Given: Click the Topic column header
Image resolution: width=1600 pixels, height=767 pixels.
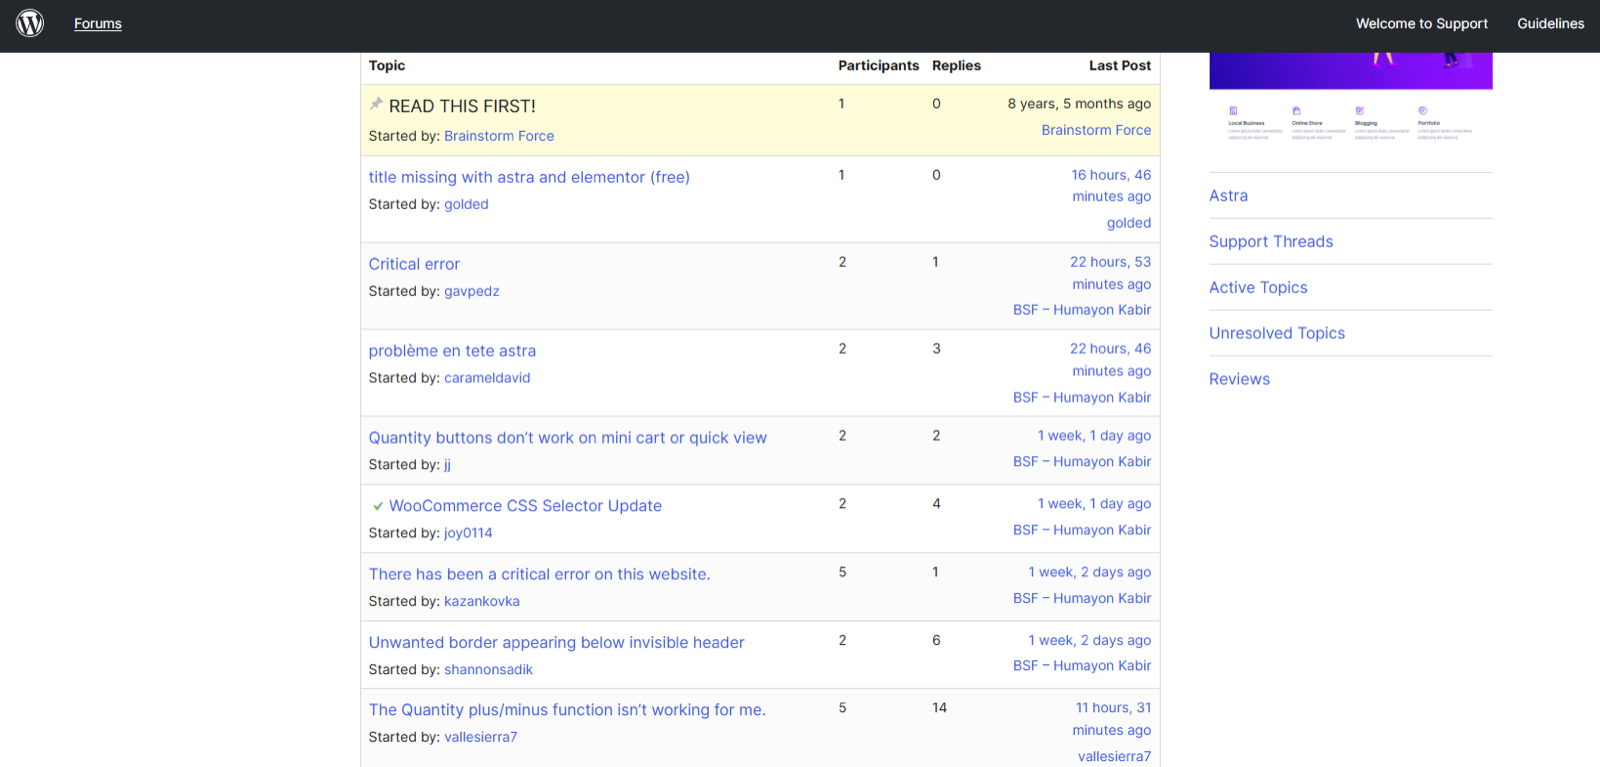Looking at the screenshot, I should point(387,66).
